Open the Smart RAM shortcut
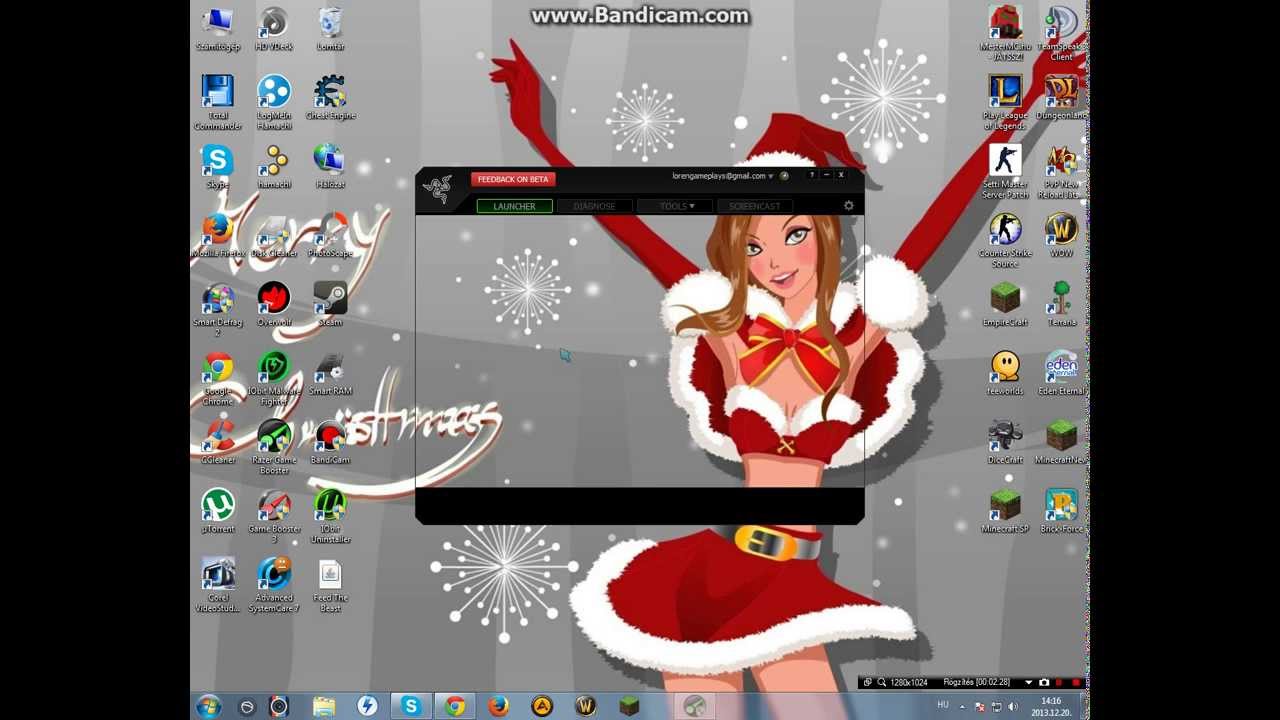This screenshot has height=720, width=1280. coord(330,374)
